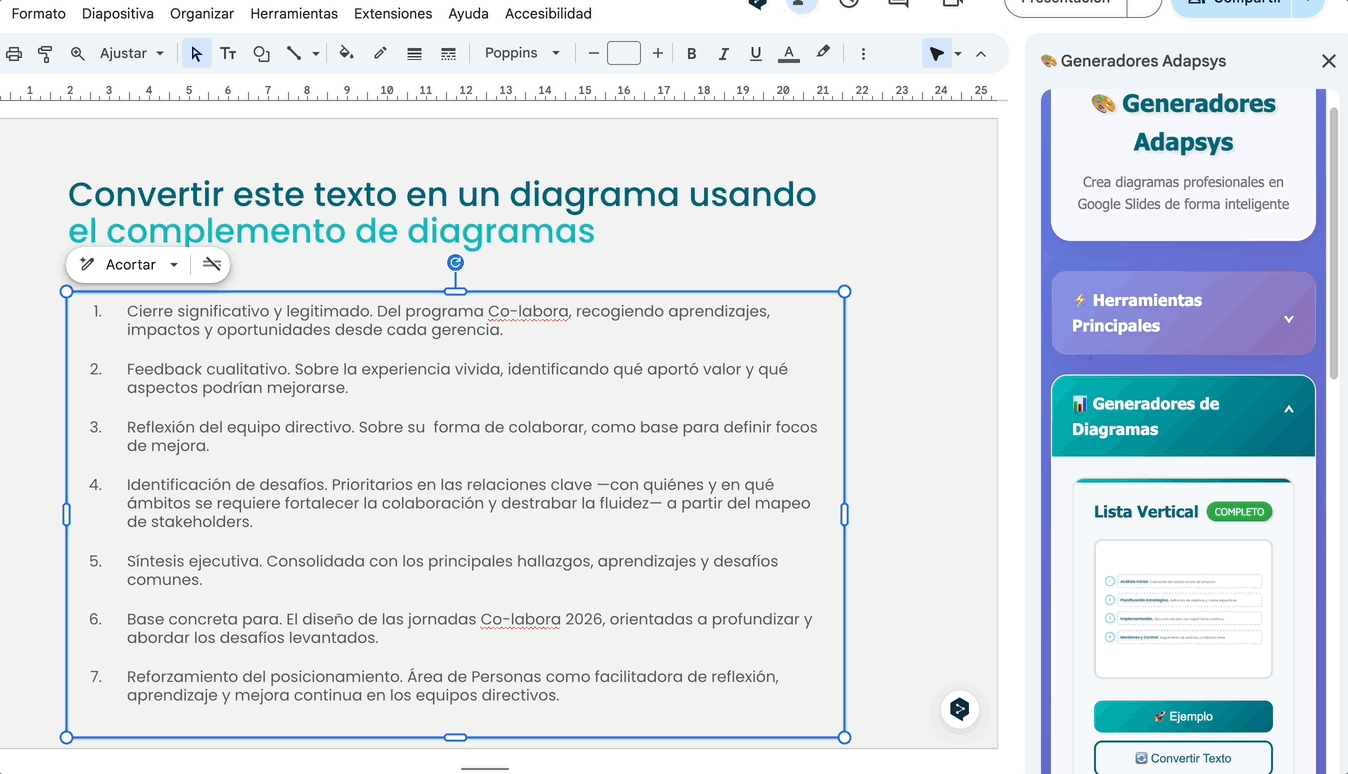Click the Convertir Texto button
Viewport: 1348px width, 774px height.
click(x=1183, y=758)
